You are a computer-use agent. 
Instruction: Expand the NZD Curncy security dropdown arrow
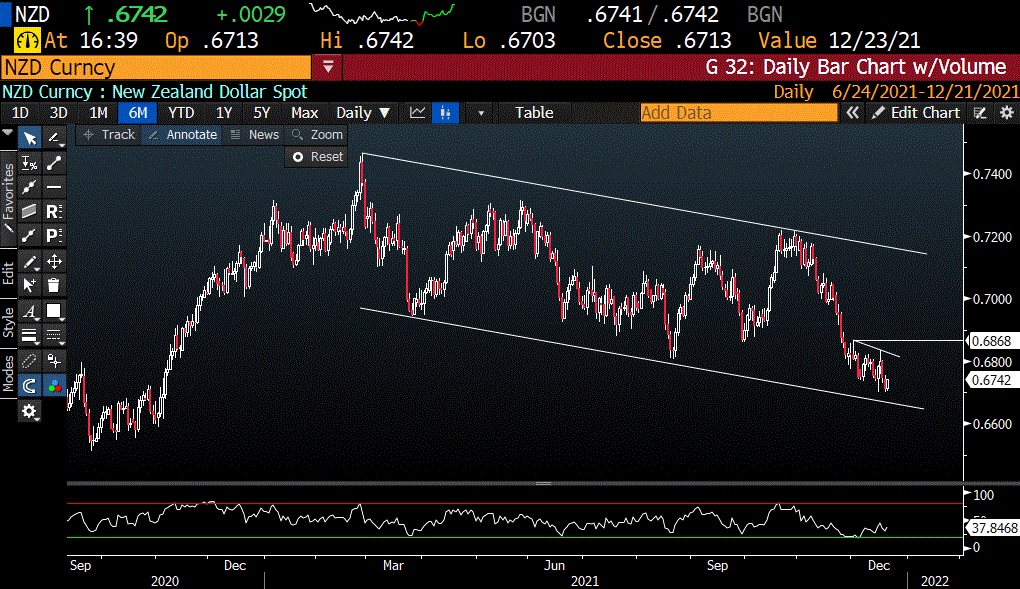[329, 68]
